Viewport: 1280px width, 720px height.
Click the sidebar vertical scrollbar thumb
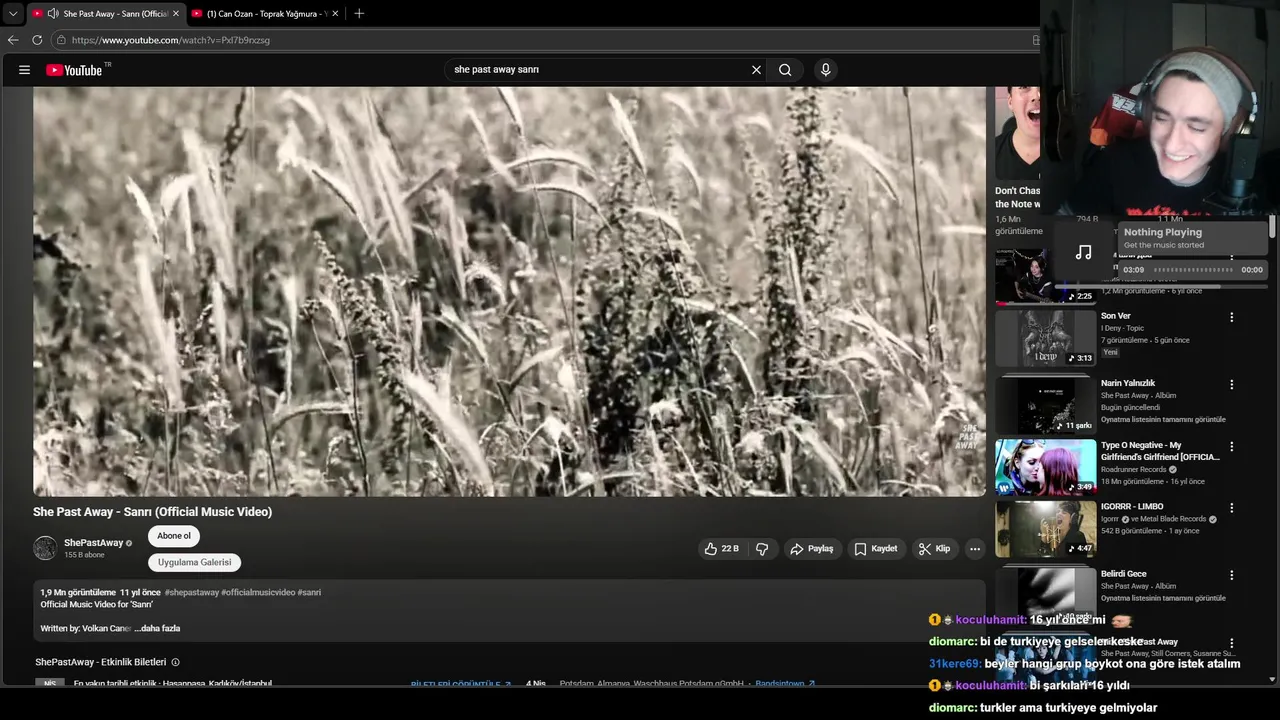coord(1272,227)
